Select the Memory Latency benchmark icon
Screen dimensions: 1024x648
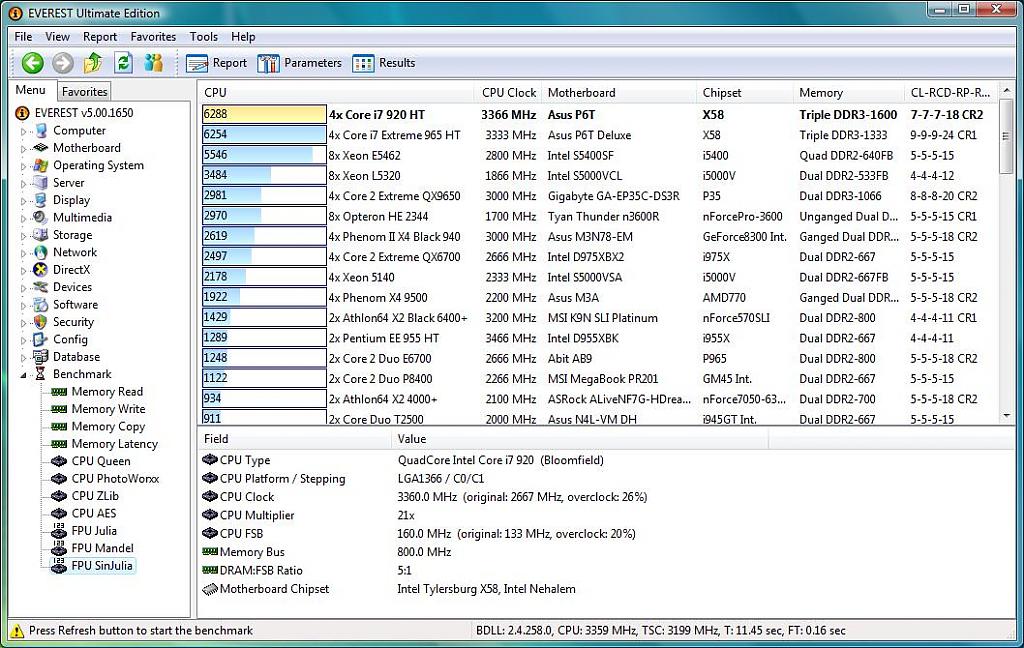point(59,444)
